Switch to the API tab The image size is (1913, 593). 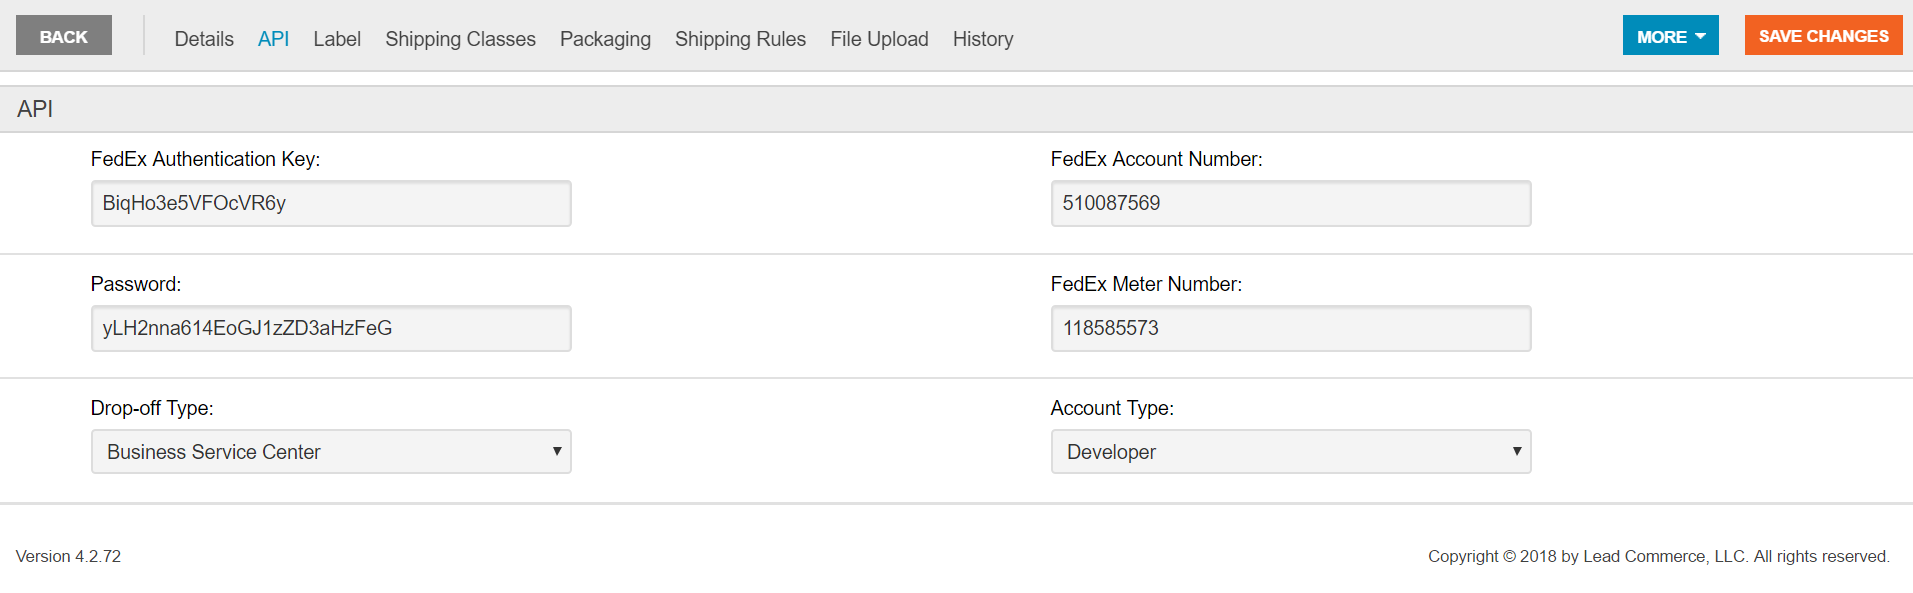click(273, 39)
